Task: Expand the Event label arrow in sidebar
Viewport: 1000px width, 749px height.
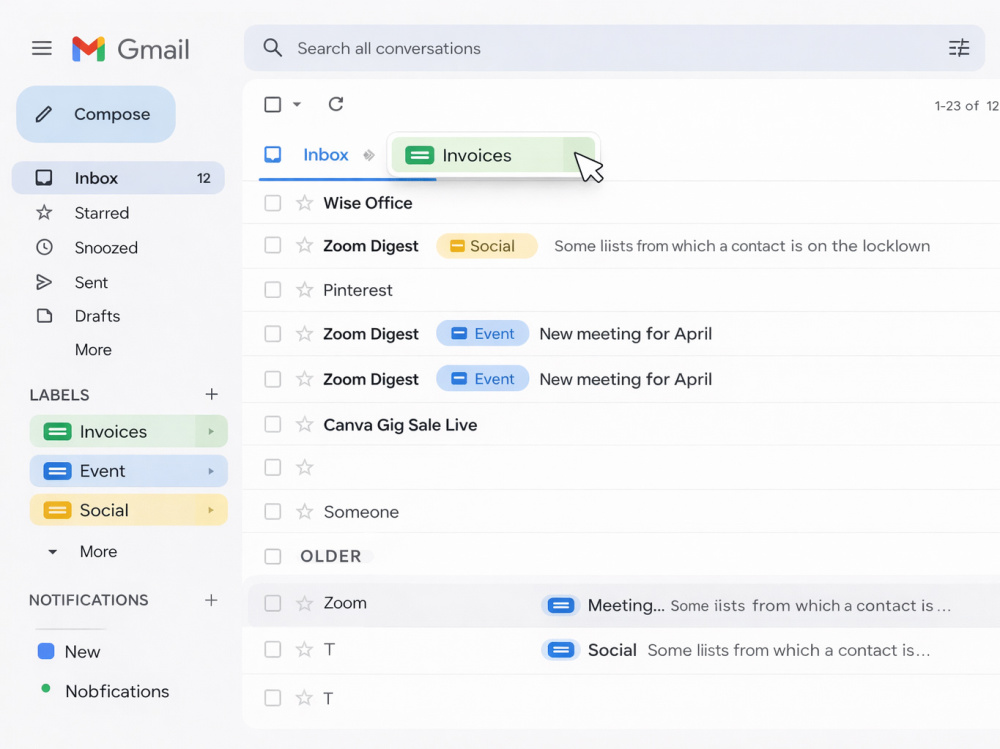Action: click(x=211, y=471)
